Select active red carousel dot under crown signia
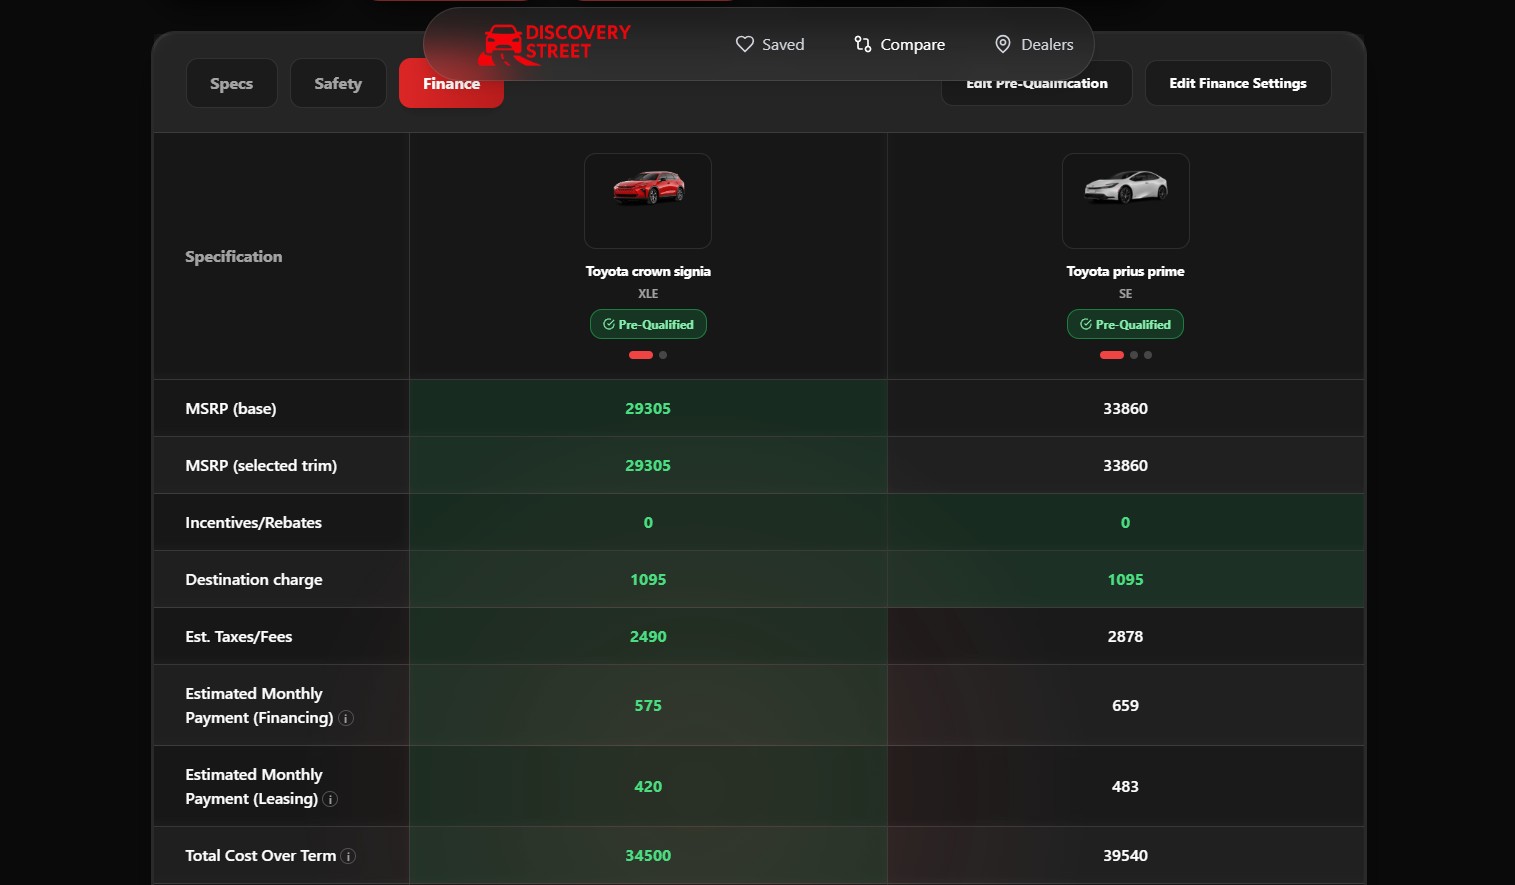The height and width of the screenshot is (885, 1515). pyautogui.click(x=641, y=355)
